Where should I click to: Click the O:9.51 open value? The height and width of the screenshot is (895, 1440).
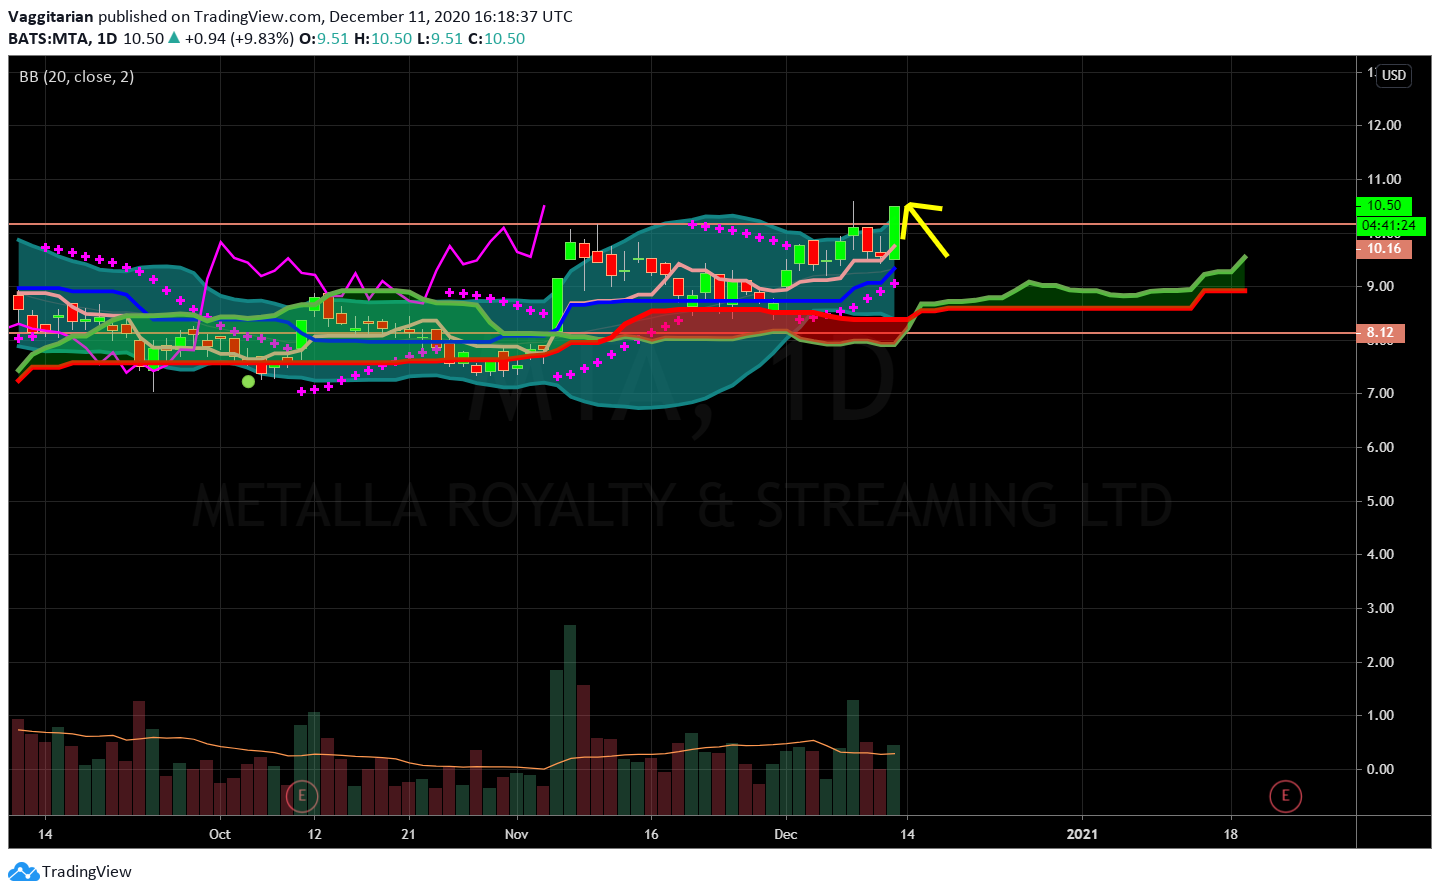[326, 38]
